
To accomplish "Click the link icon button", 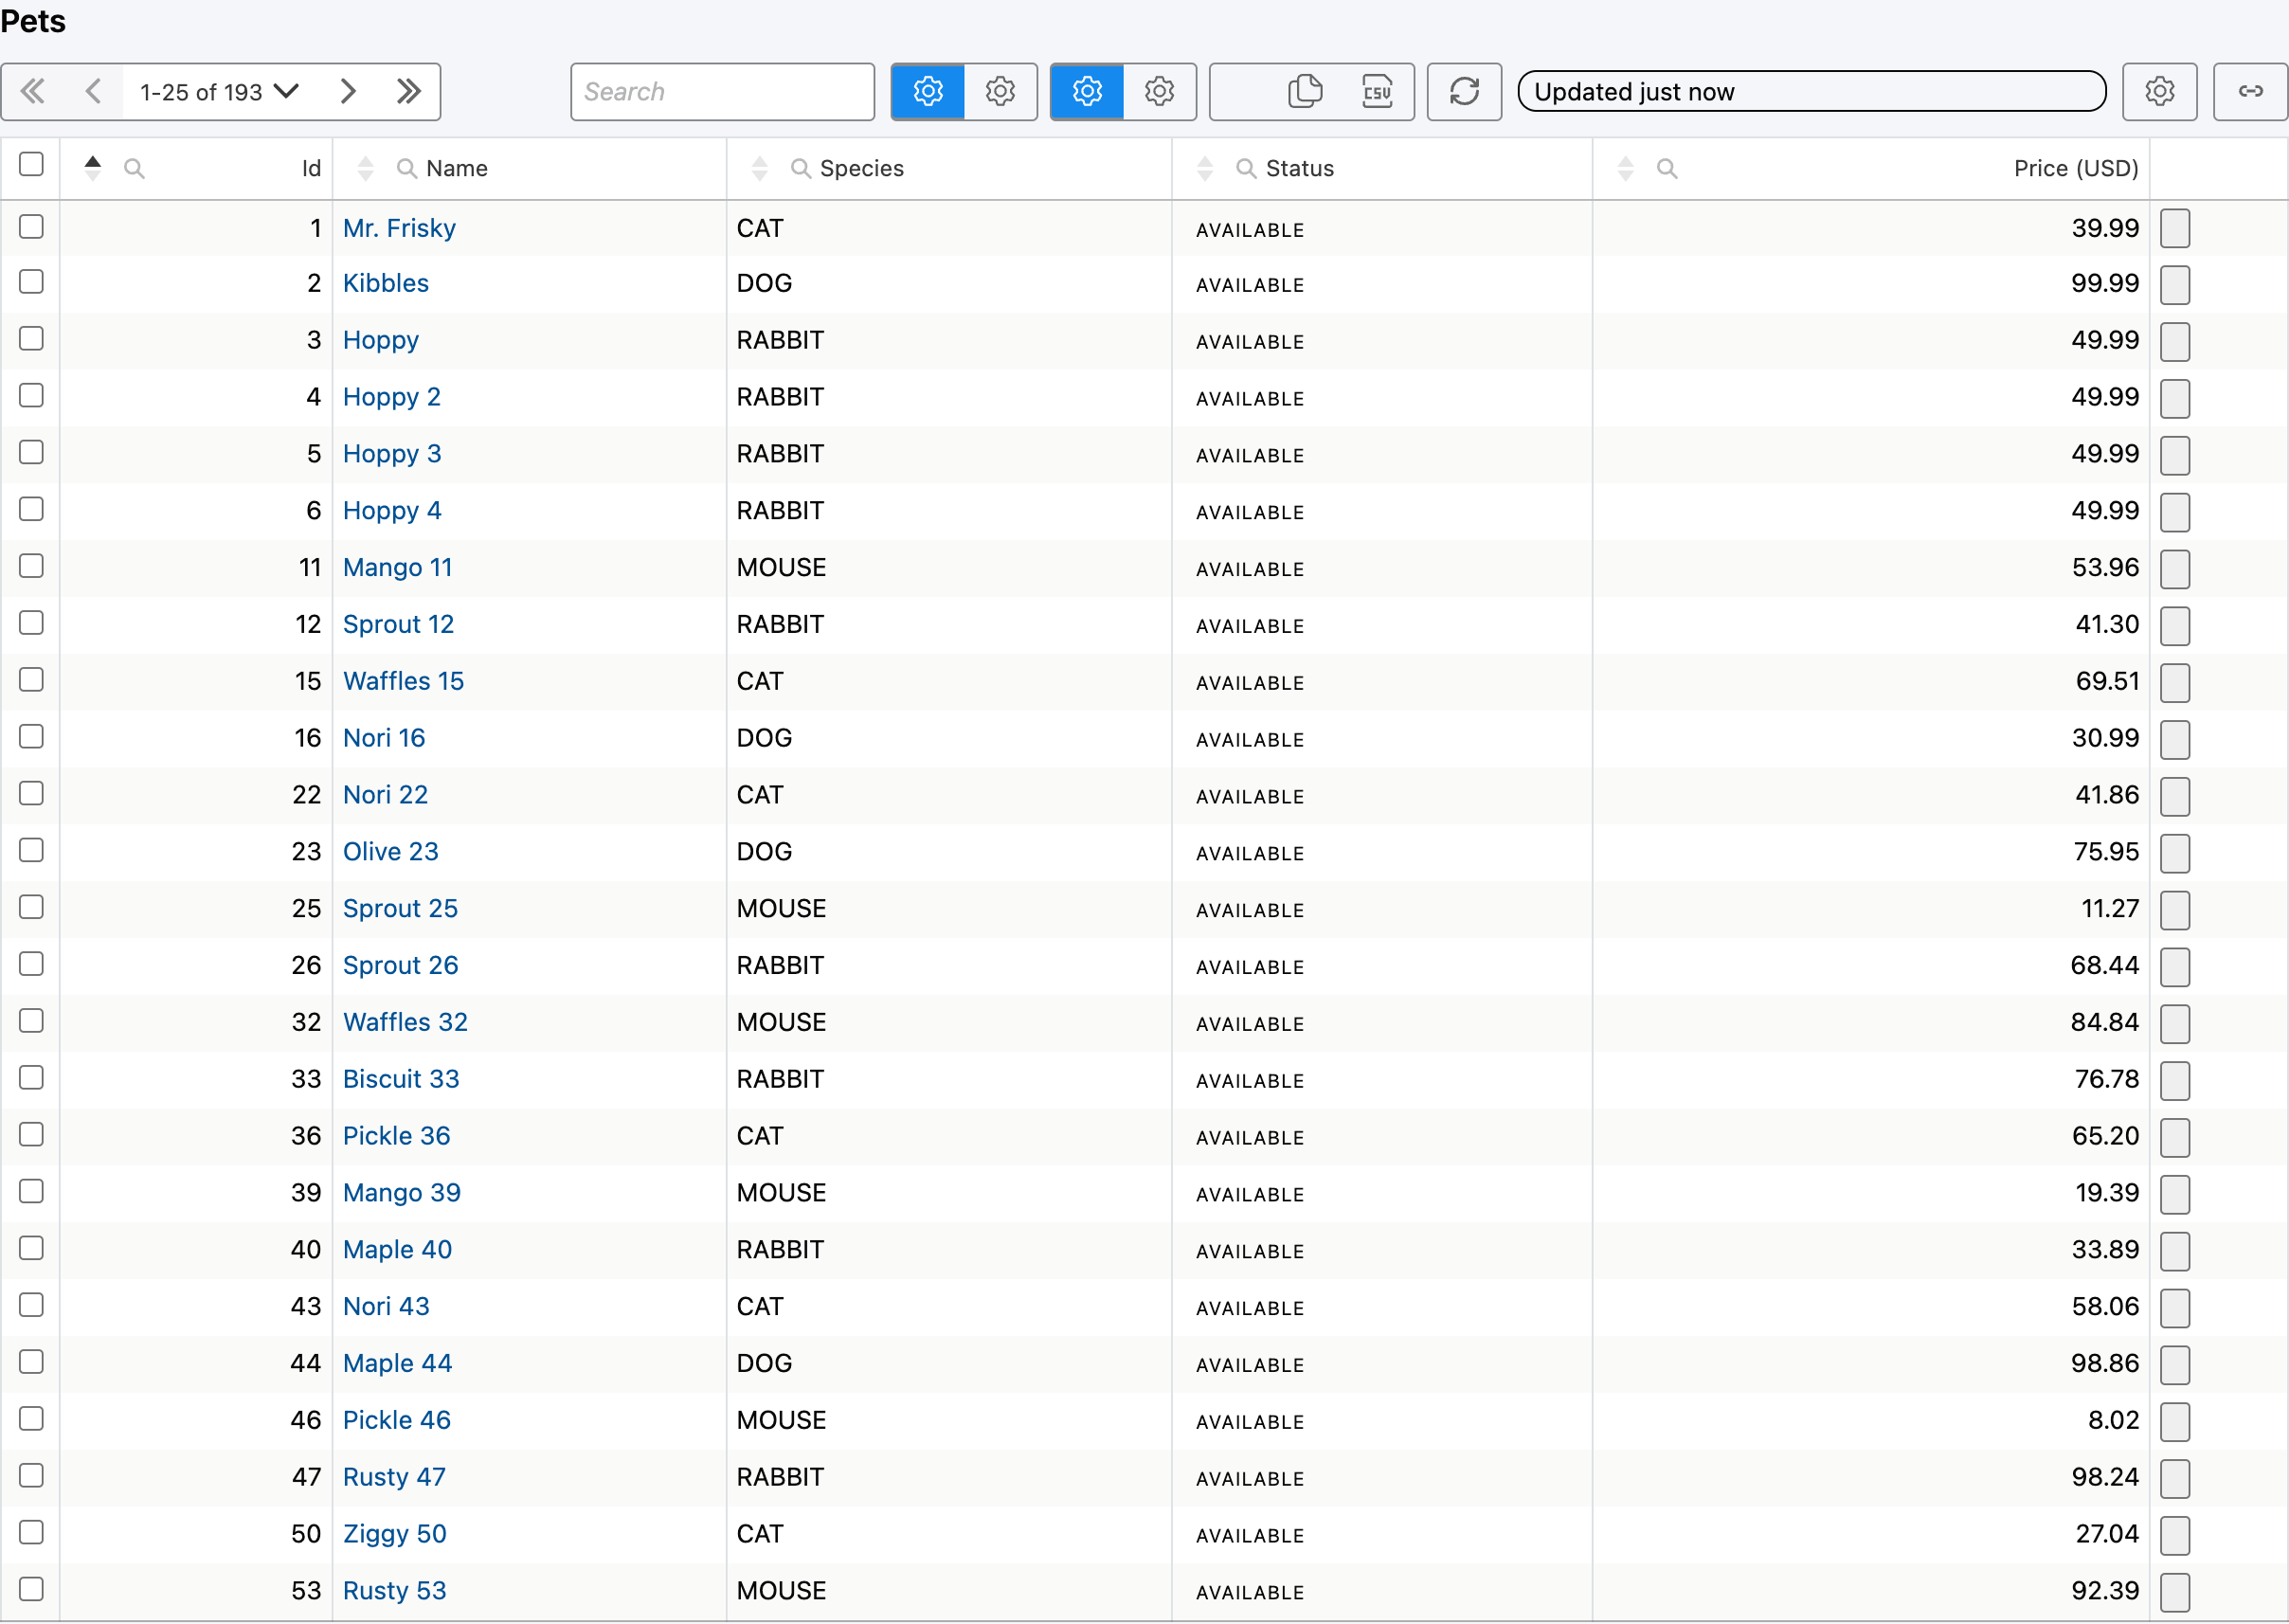I will [2250, 92].
